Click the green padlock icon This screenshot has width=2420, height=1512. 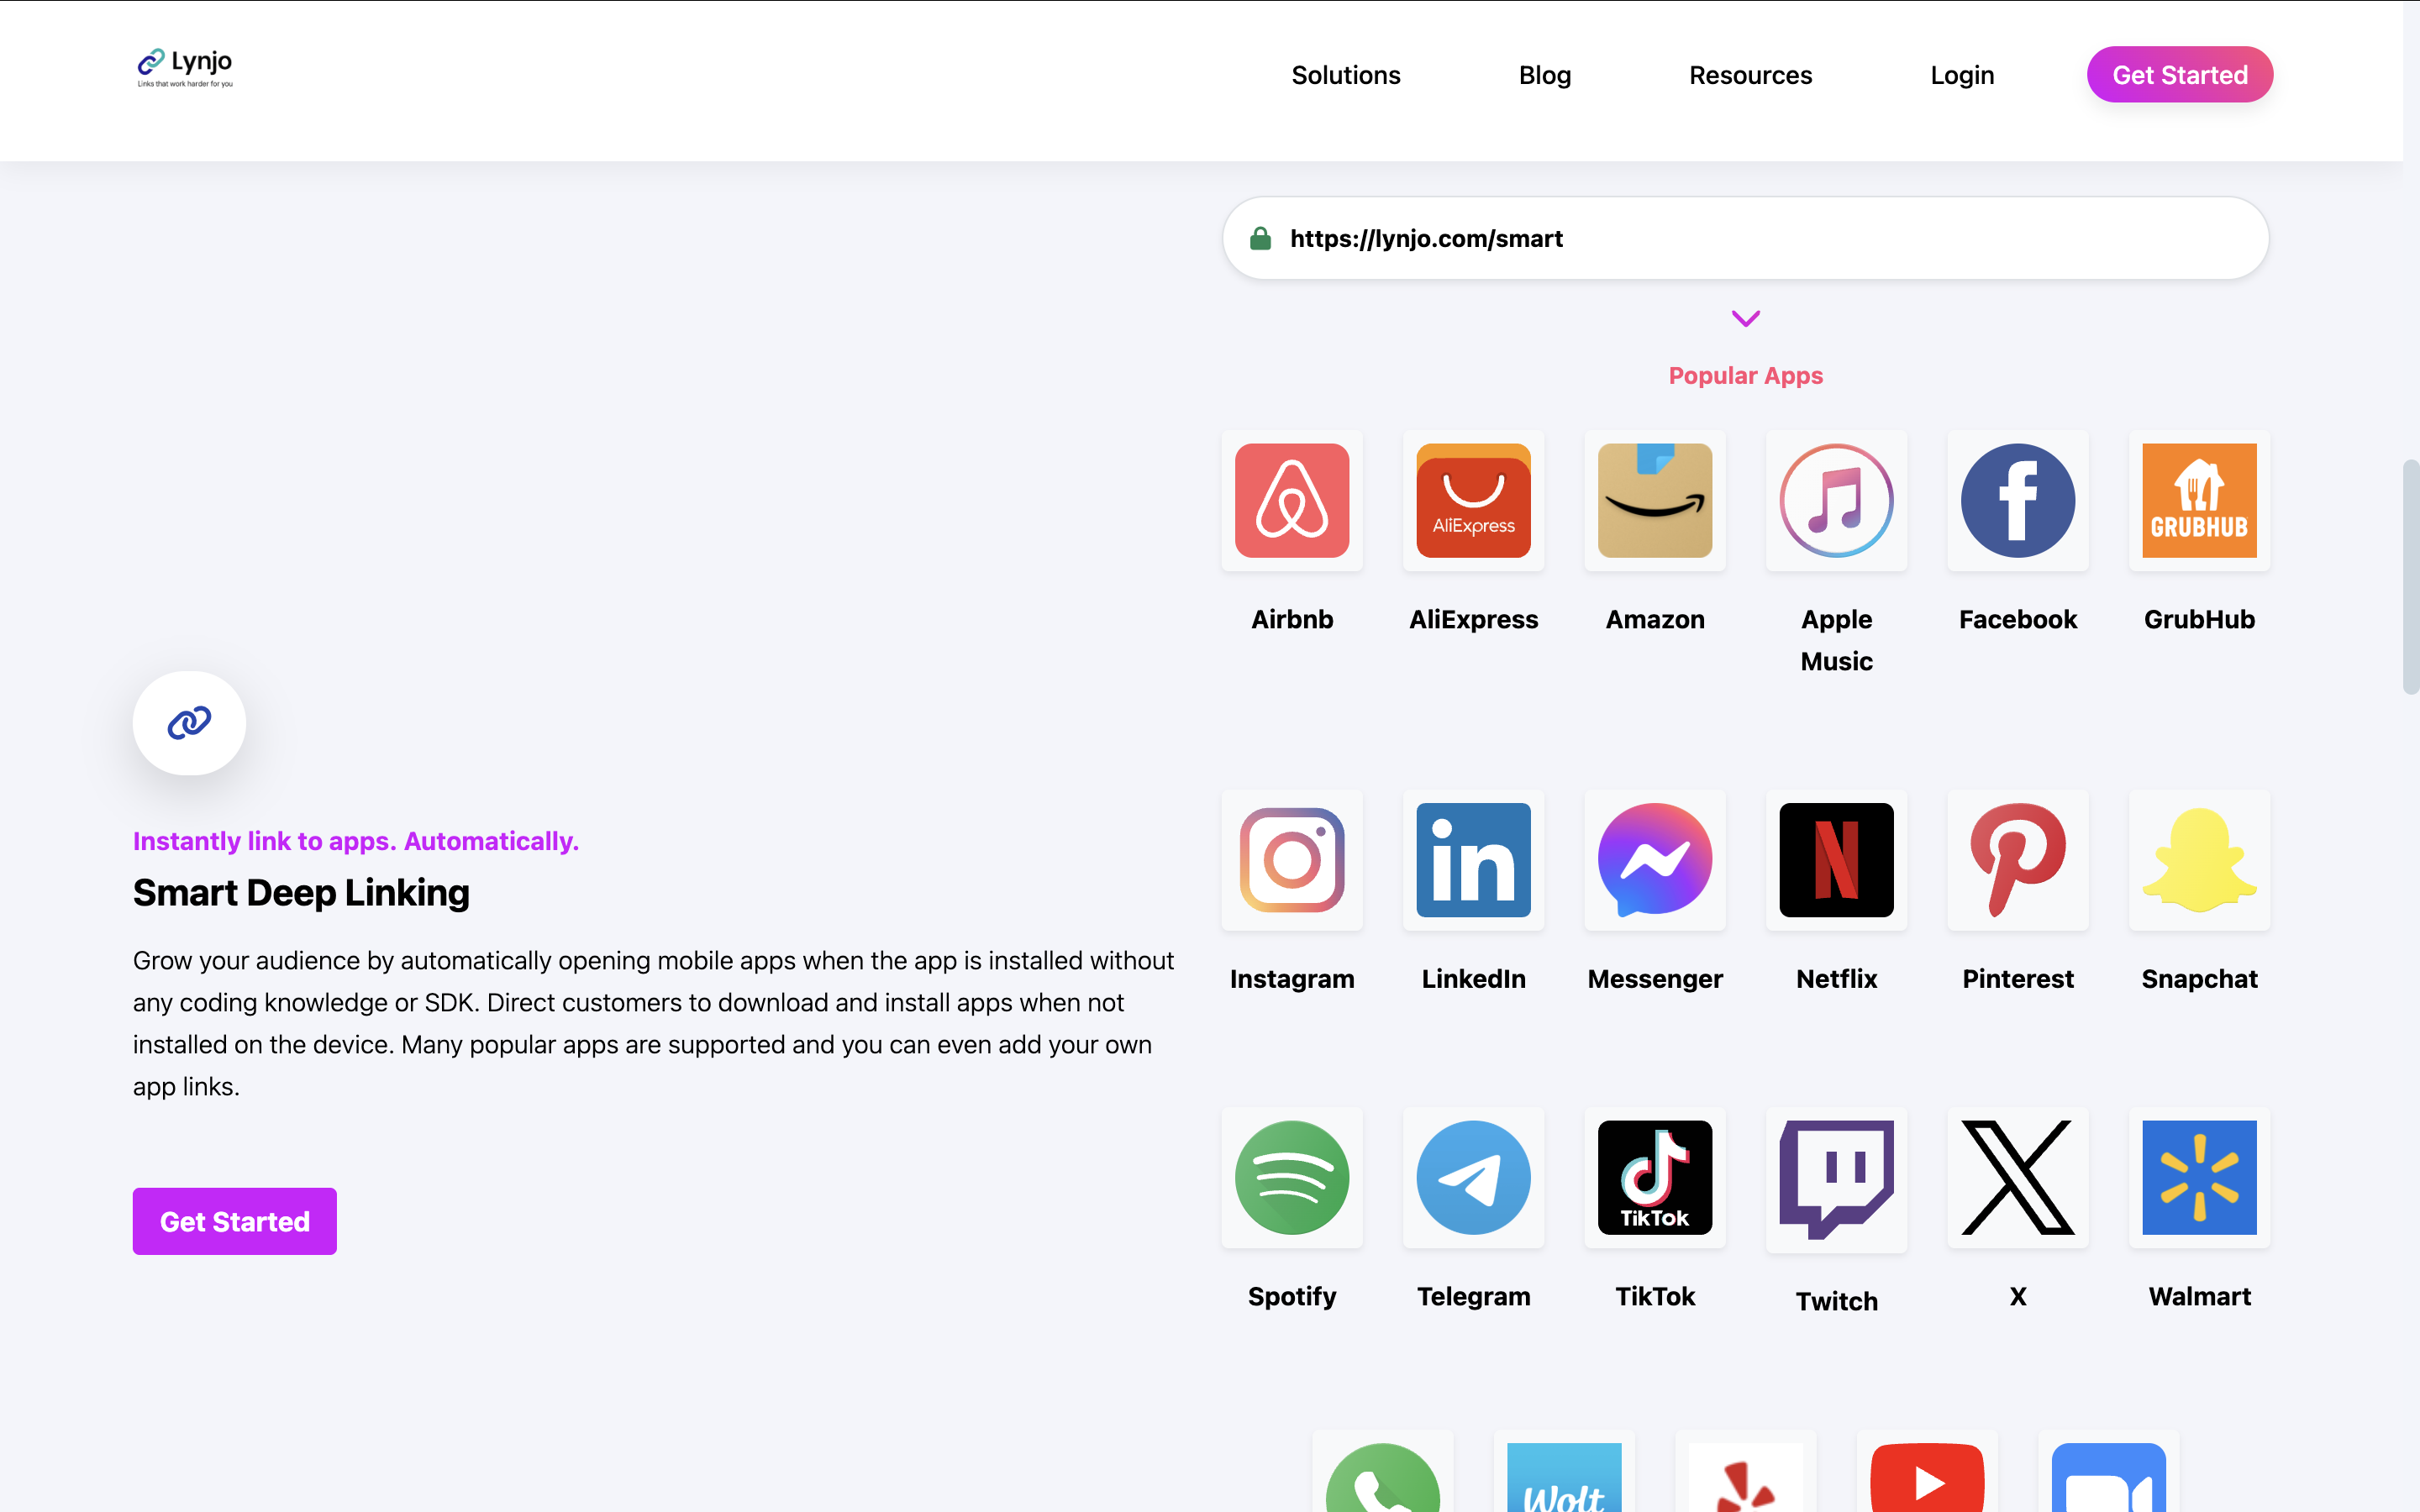1260,238
